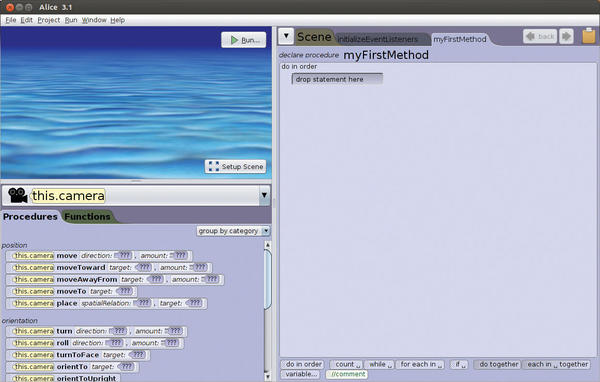Click the forward arrow next to back
This screenshot has height=382, width=600.
566,36
